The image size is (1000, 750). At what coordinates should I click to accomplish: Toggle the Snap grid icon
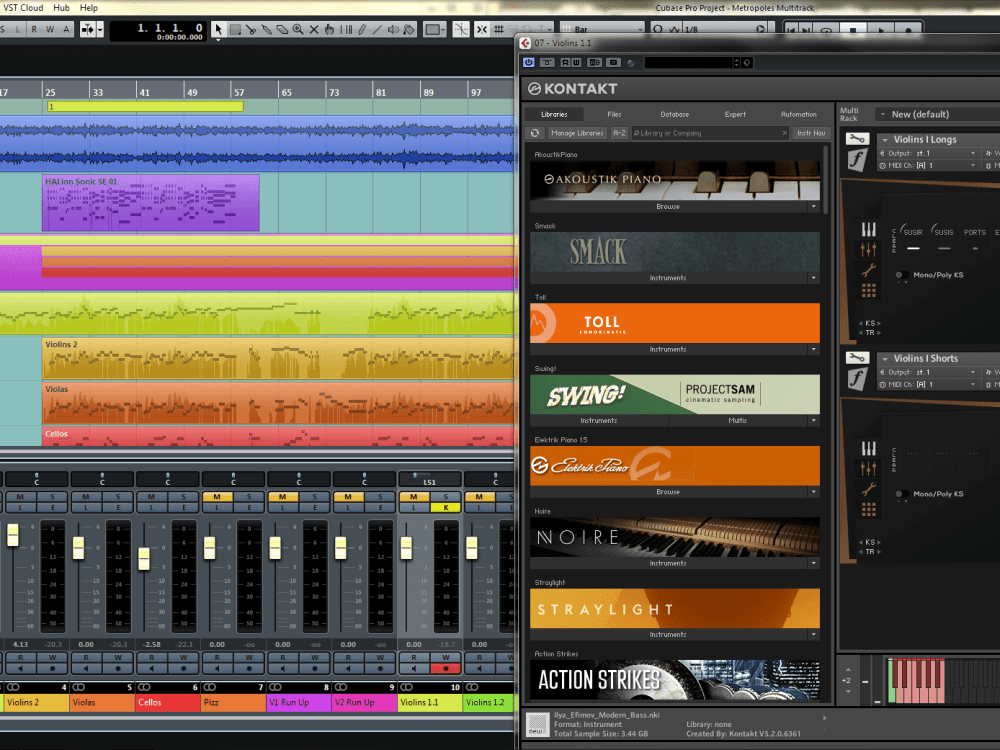coord(499,29)
